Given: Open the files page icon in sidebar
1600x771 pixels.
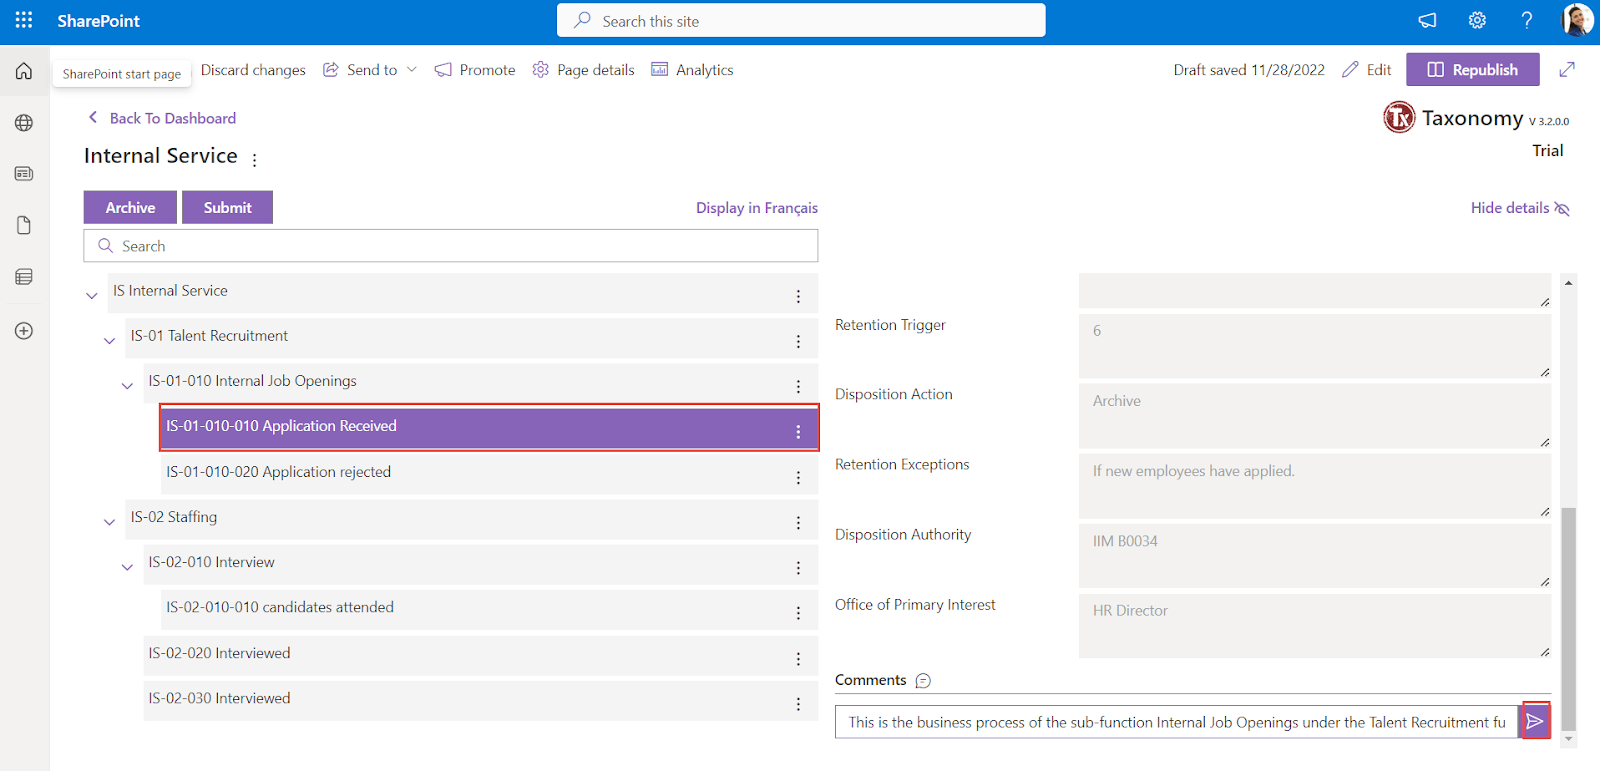Looking at the screenshot, I should click(x=24, y=225).
